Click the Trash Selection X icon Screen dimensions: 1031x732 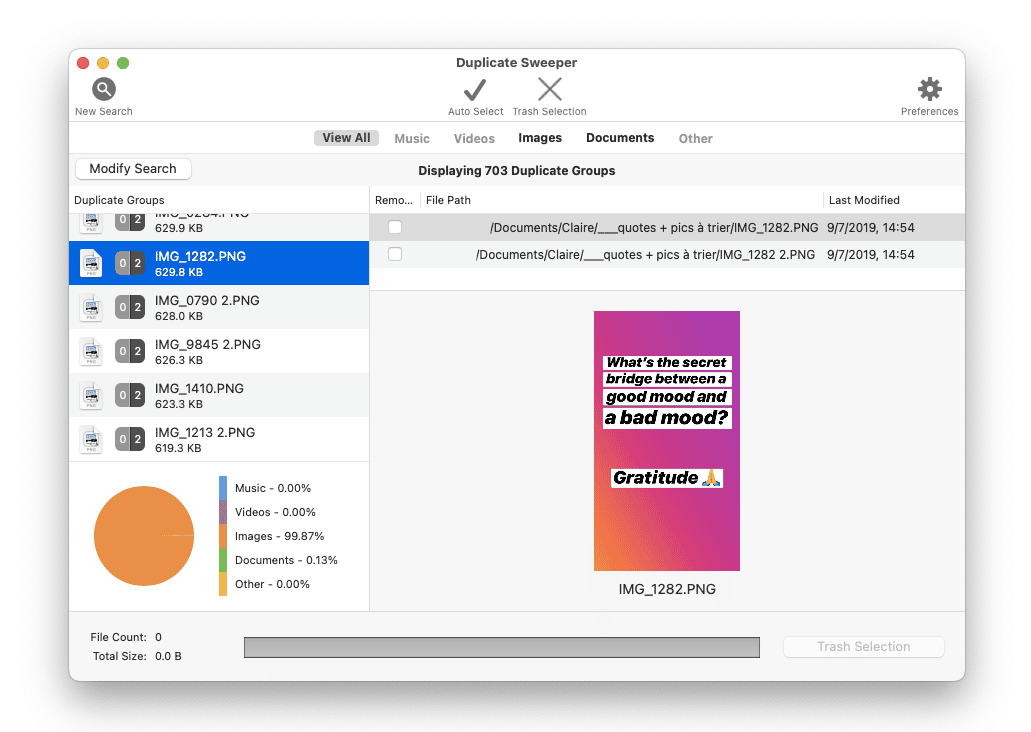(549, 90)
